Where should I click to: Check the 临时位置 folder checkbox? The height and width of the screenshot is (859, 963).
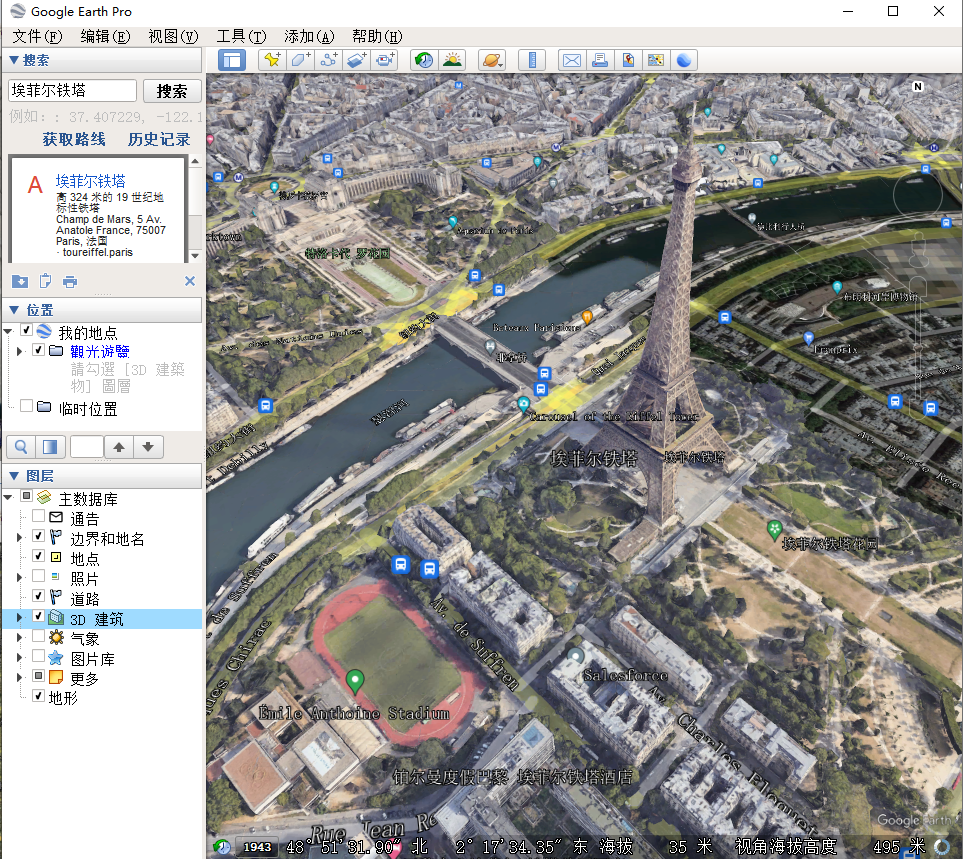tap(26, 406)
